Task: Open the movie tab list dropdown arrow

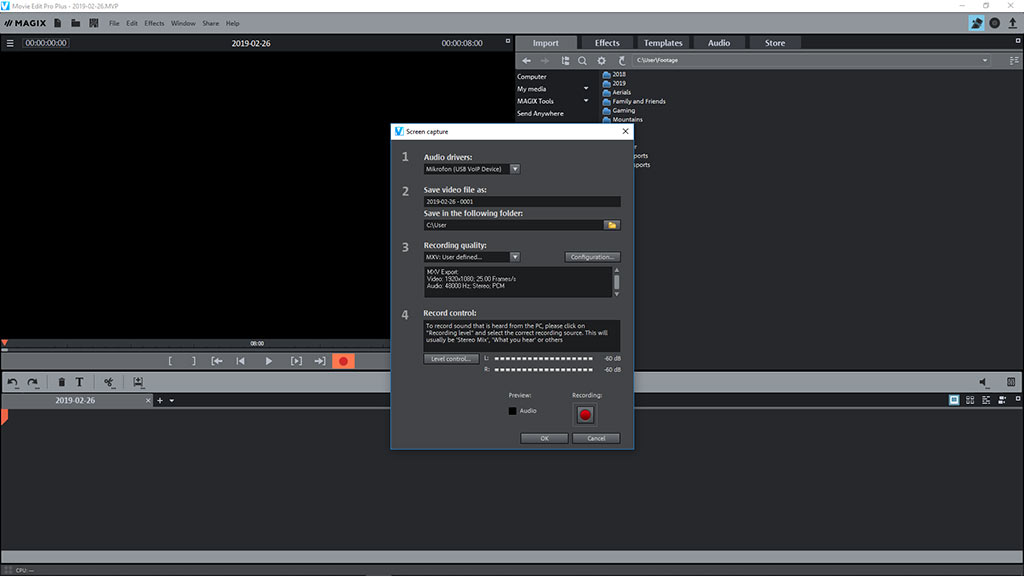Action: [172, 401]
